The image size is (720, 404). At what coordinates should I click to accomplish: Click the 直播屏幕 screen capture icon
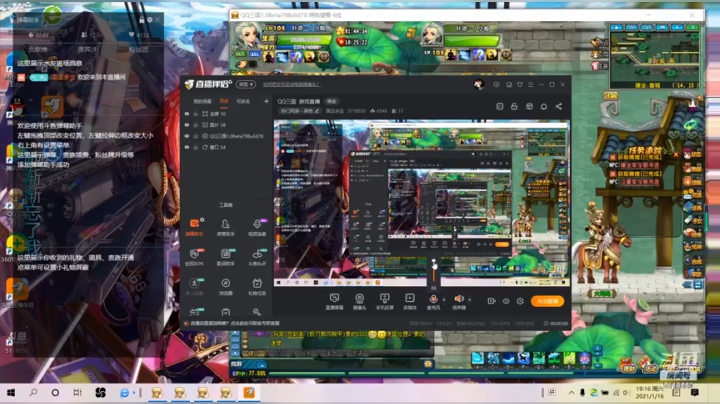pos(334,302)
